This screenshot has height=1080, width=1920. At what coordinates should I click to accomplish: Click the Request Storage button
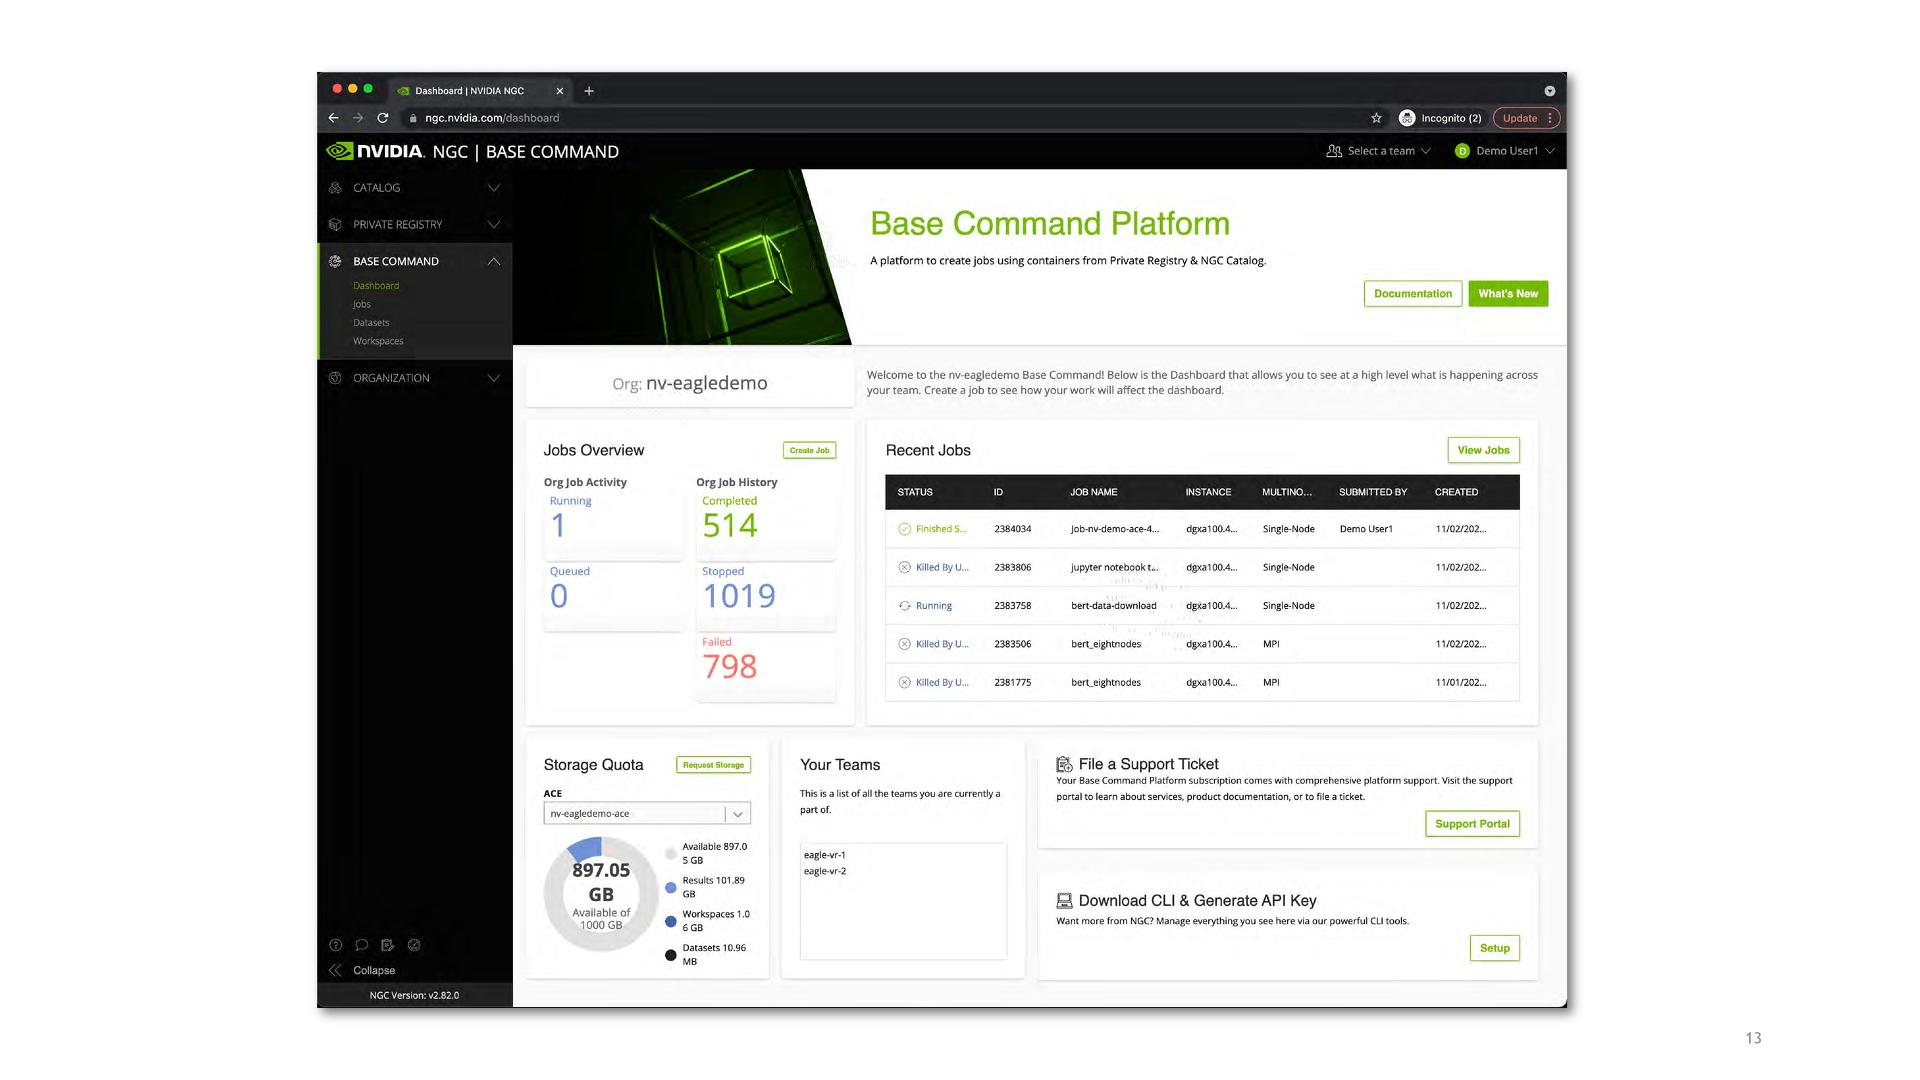point(713,765)
